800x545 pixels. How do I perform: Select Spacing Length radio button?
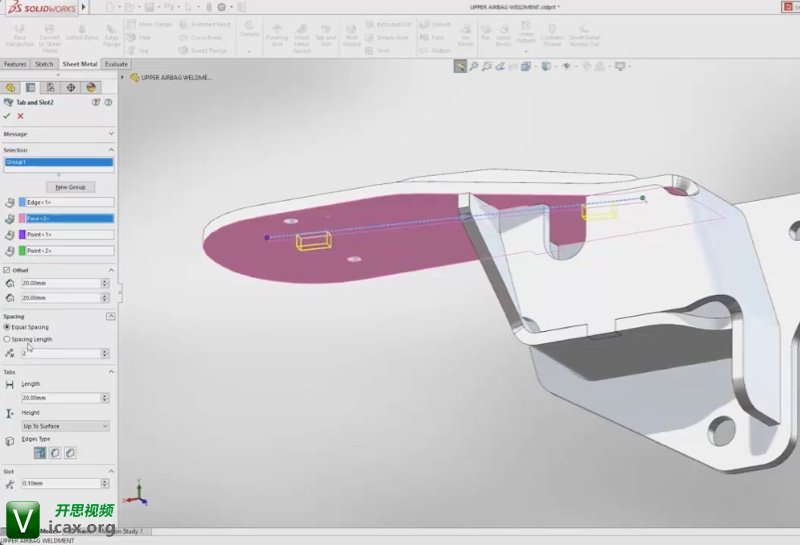coord(7,339)
